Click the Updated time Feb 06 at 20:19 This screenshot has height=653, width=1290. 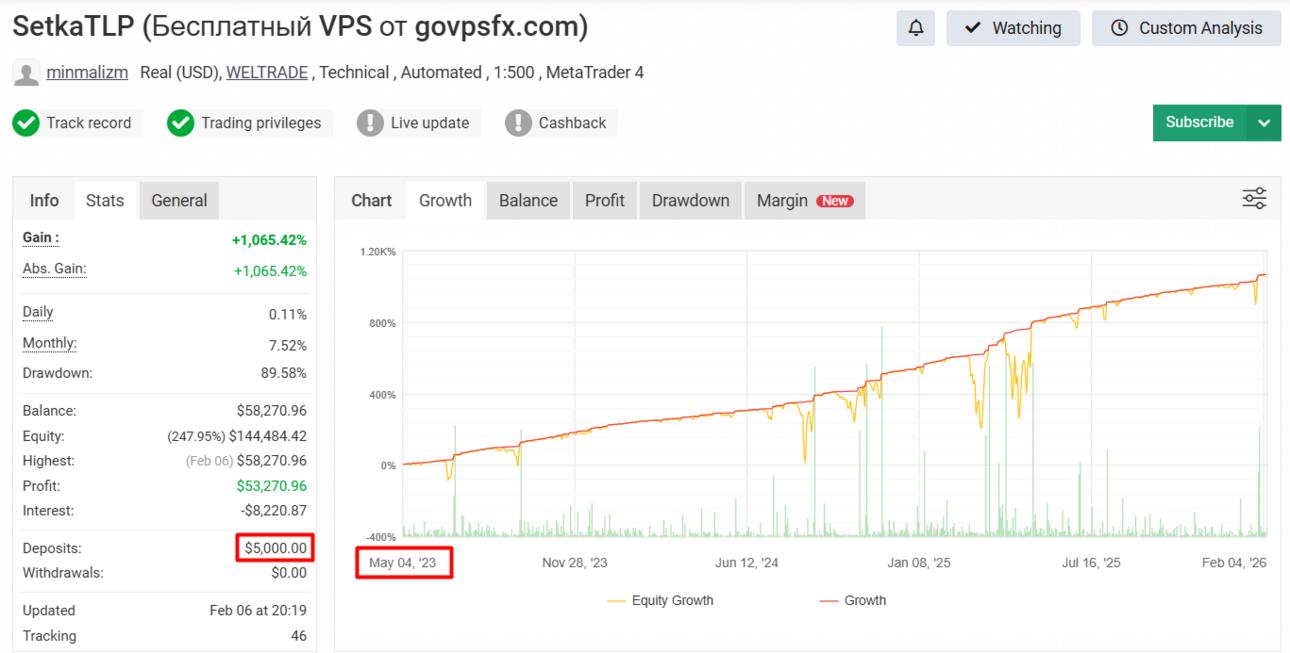click(258, 610)
